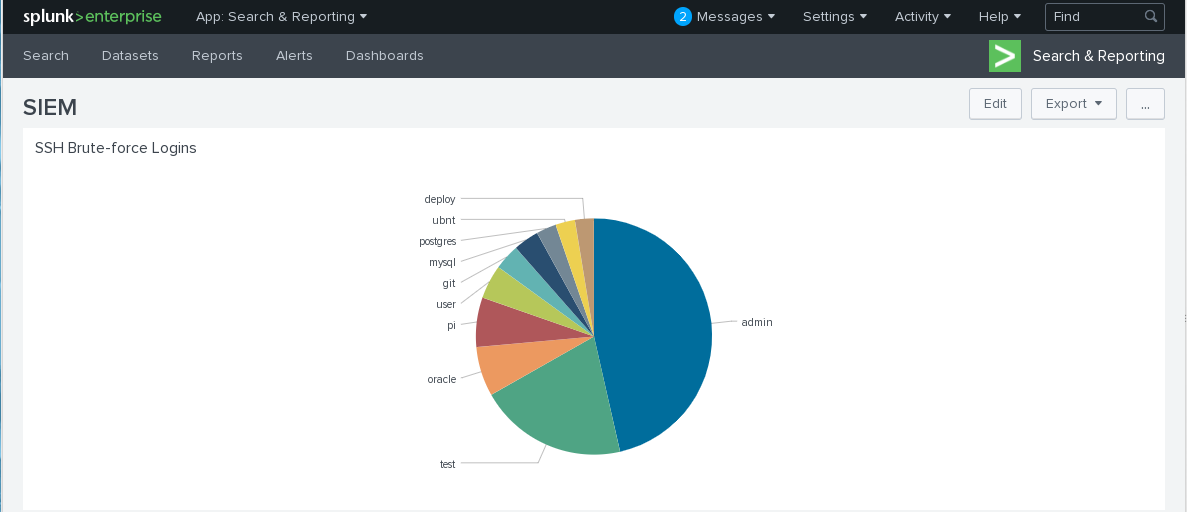
Task: Click the Edit dashboard button
Action: pyautogui.click(x=995, y=104)
